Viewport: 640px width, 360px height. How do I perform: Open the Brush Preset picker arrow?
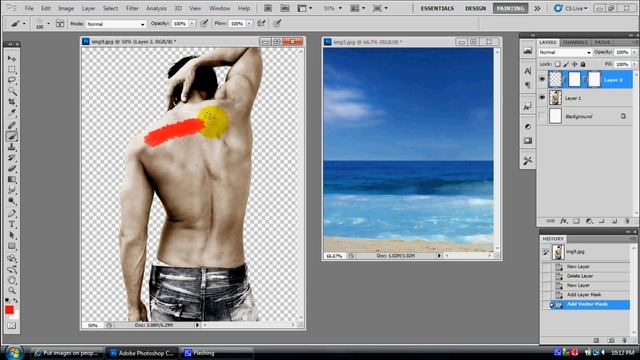(x=49, y=24)
